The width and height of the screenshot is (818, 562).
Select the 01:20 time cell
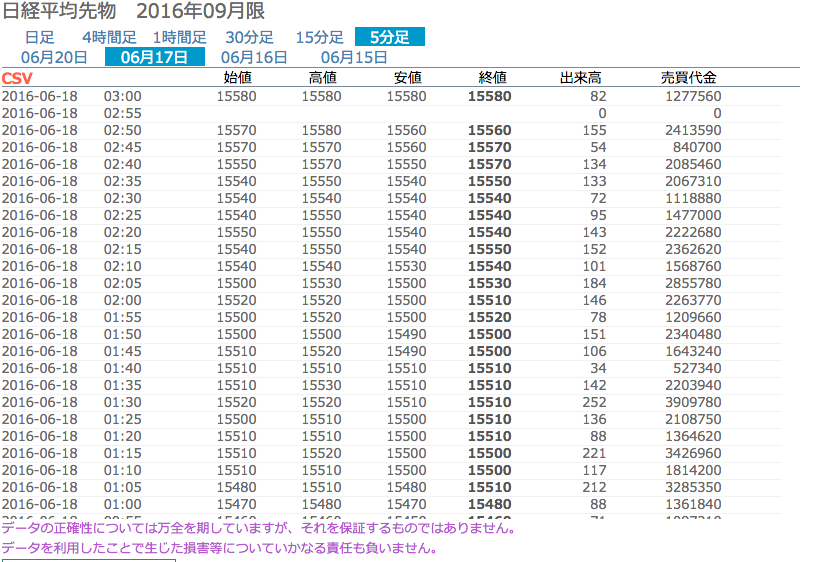(123, 436)
